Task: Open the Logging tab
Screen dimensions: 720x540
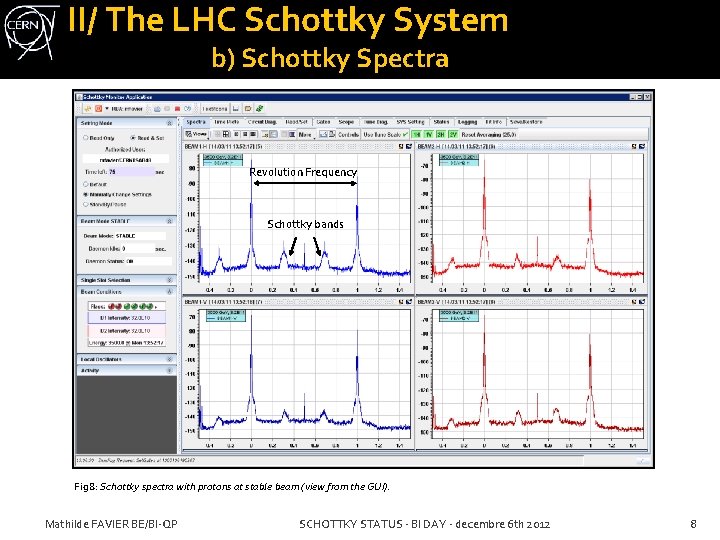Action: coord(467,122)
